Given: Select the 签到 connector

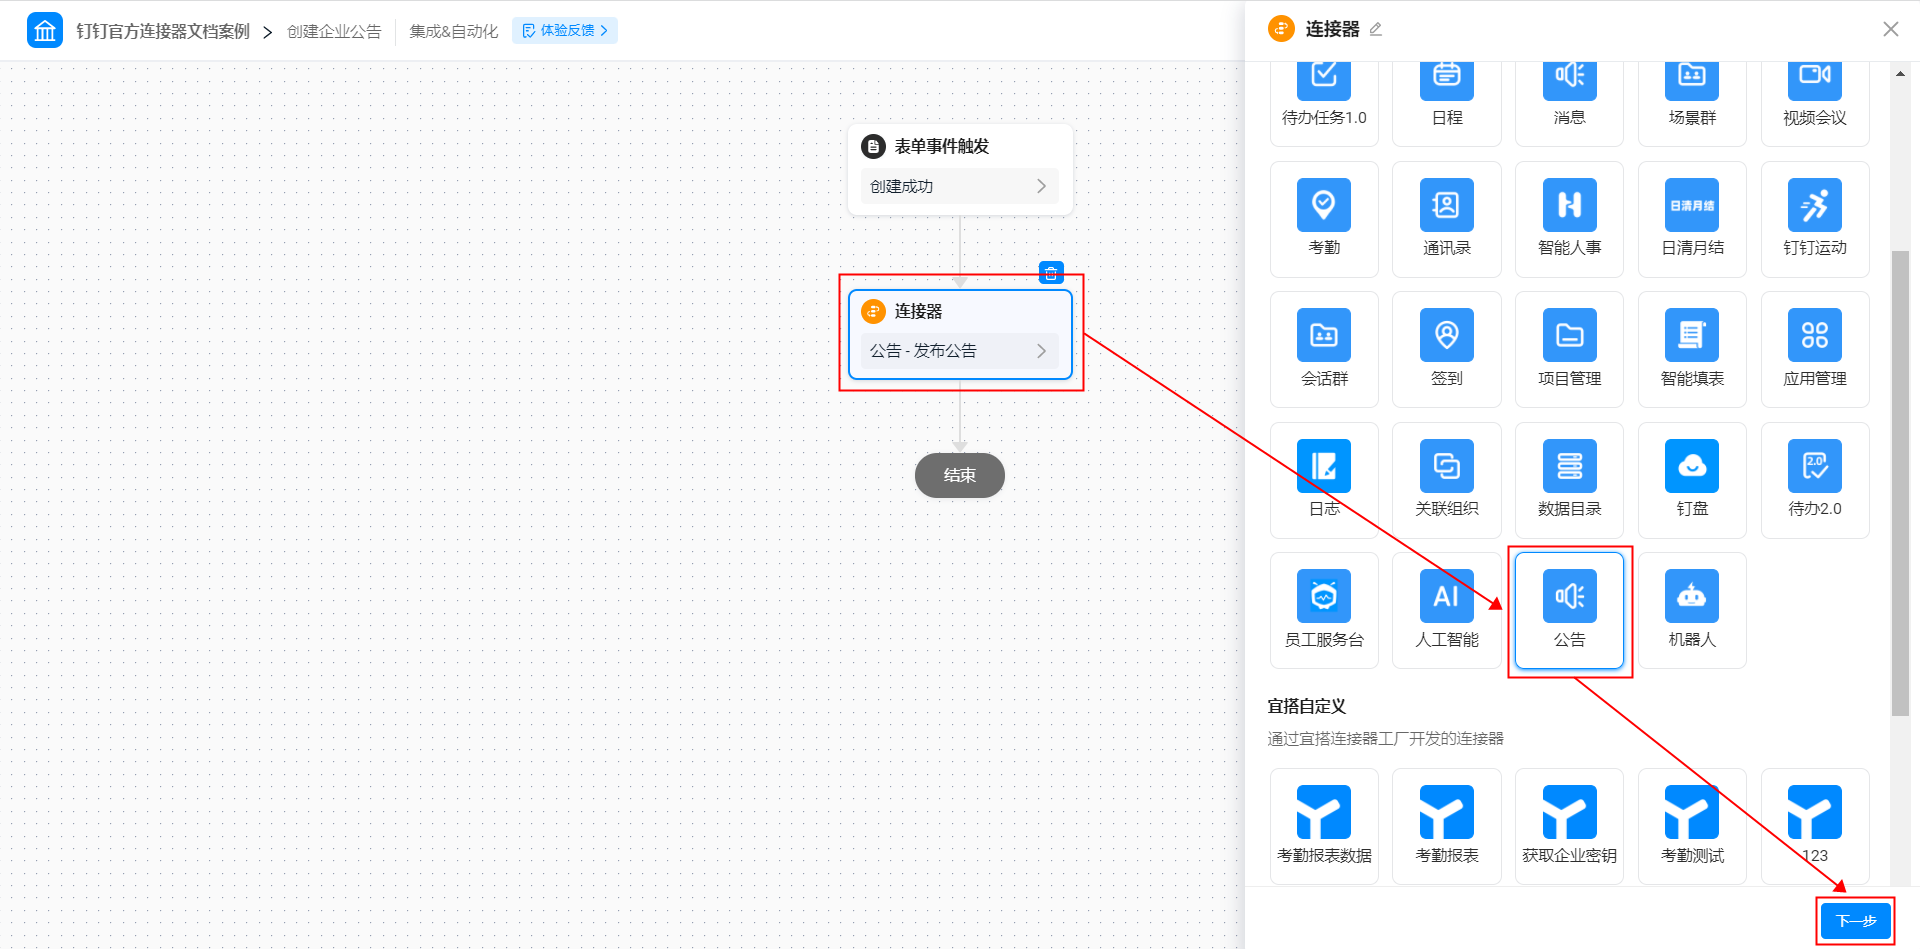Looking at the screenshot, I should point(1446,349).
